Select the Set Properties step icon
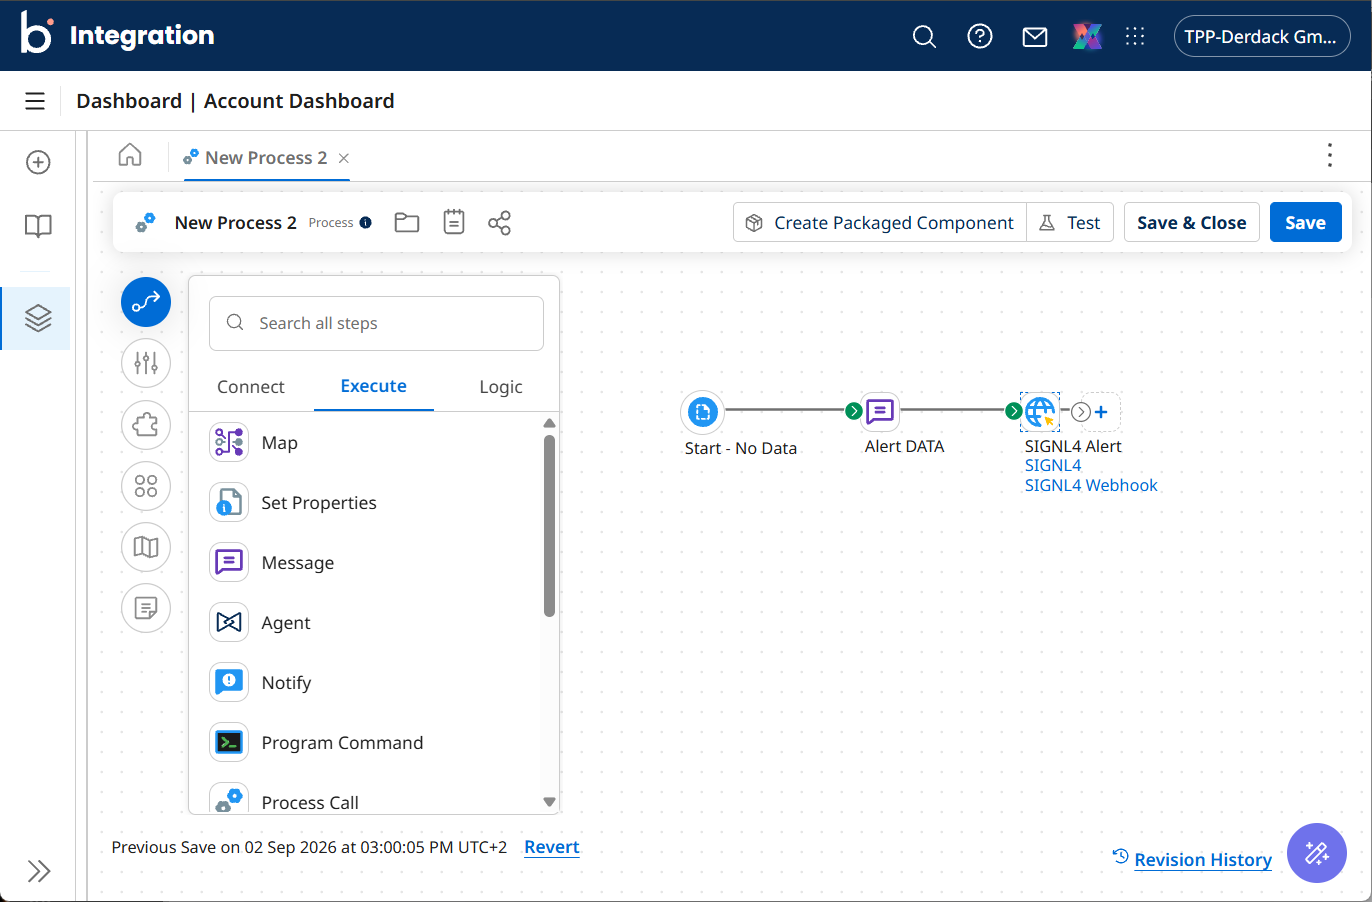 click(x=229, y=502)
